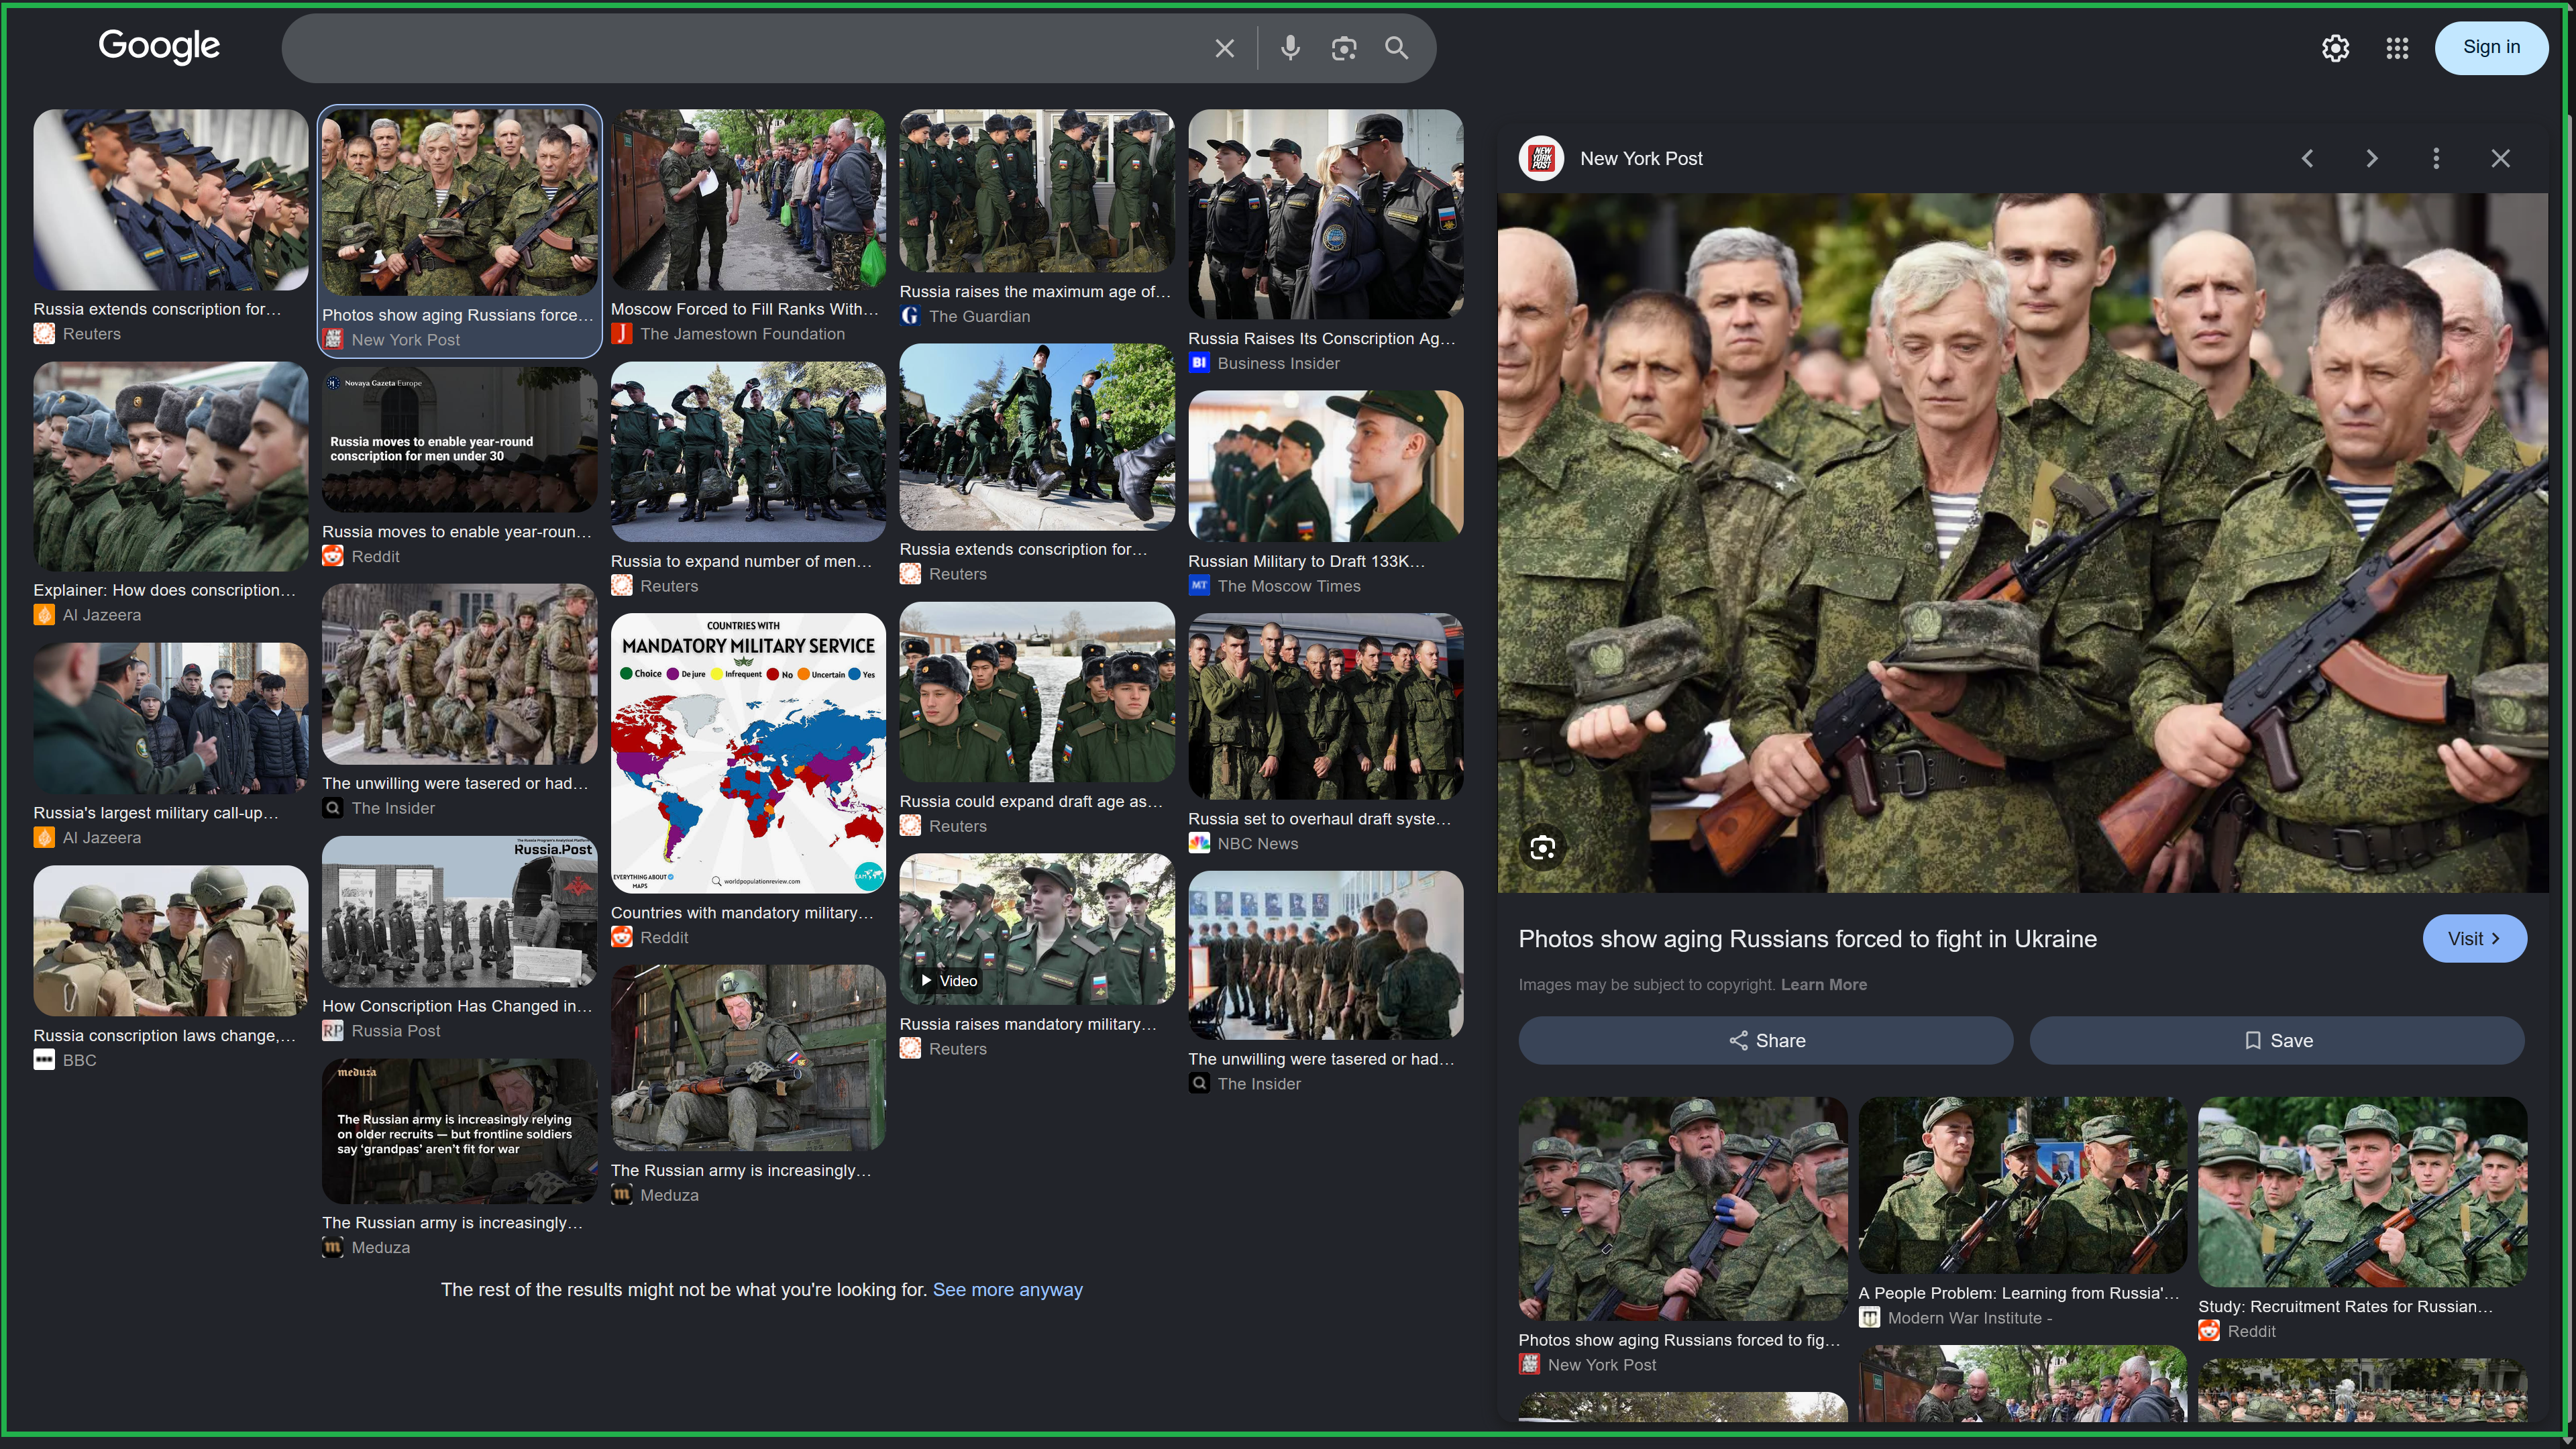Open the large preview photo of soldiers
Screen dimensions: 2576x1449
tap(2022, 542)
